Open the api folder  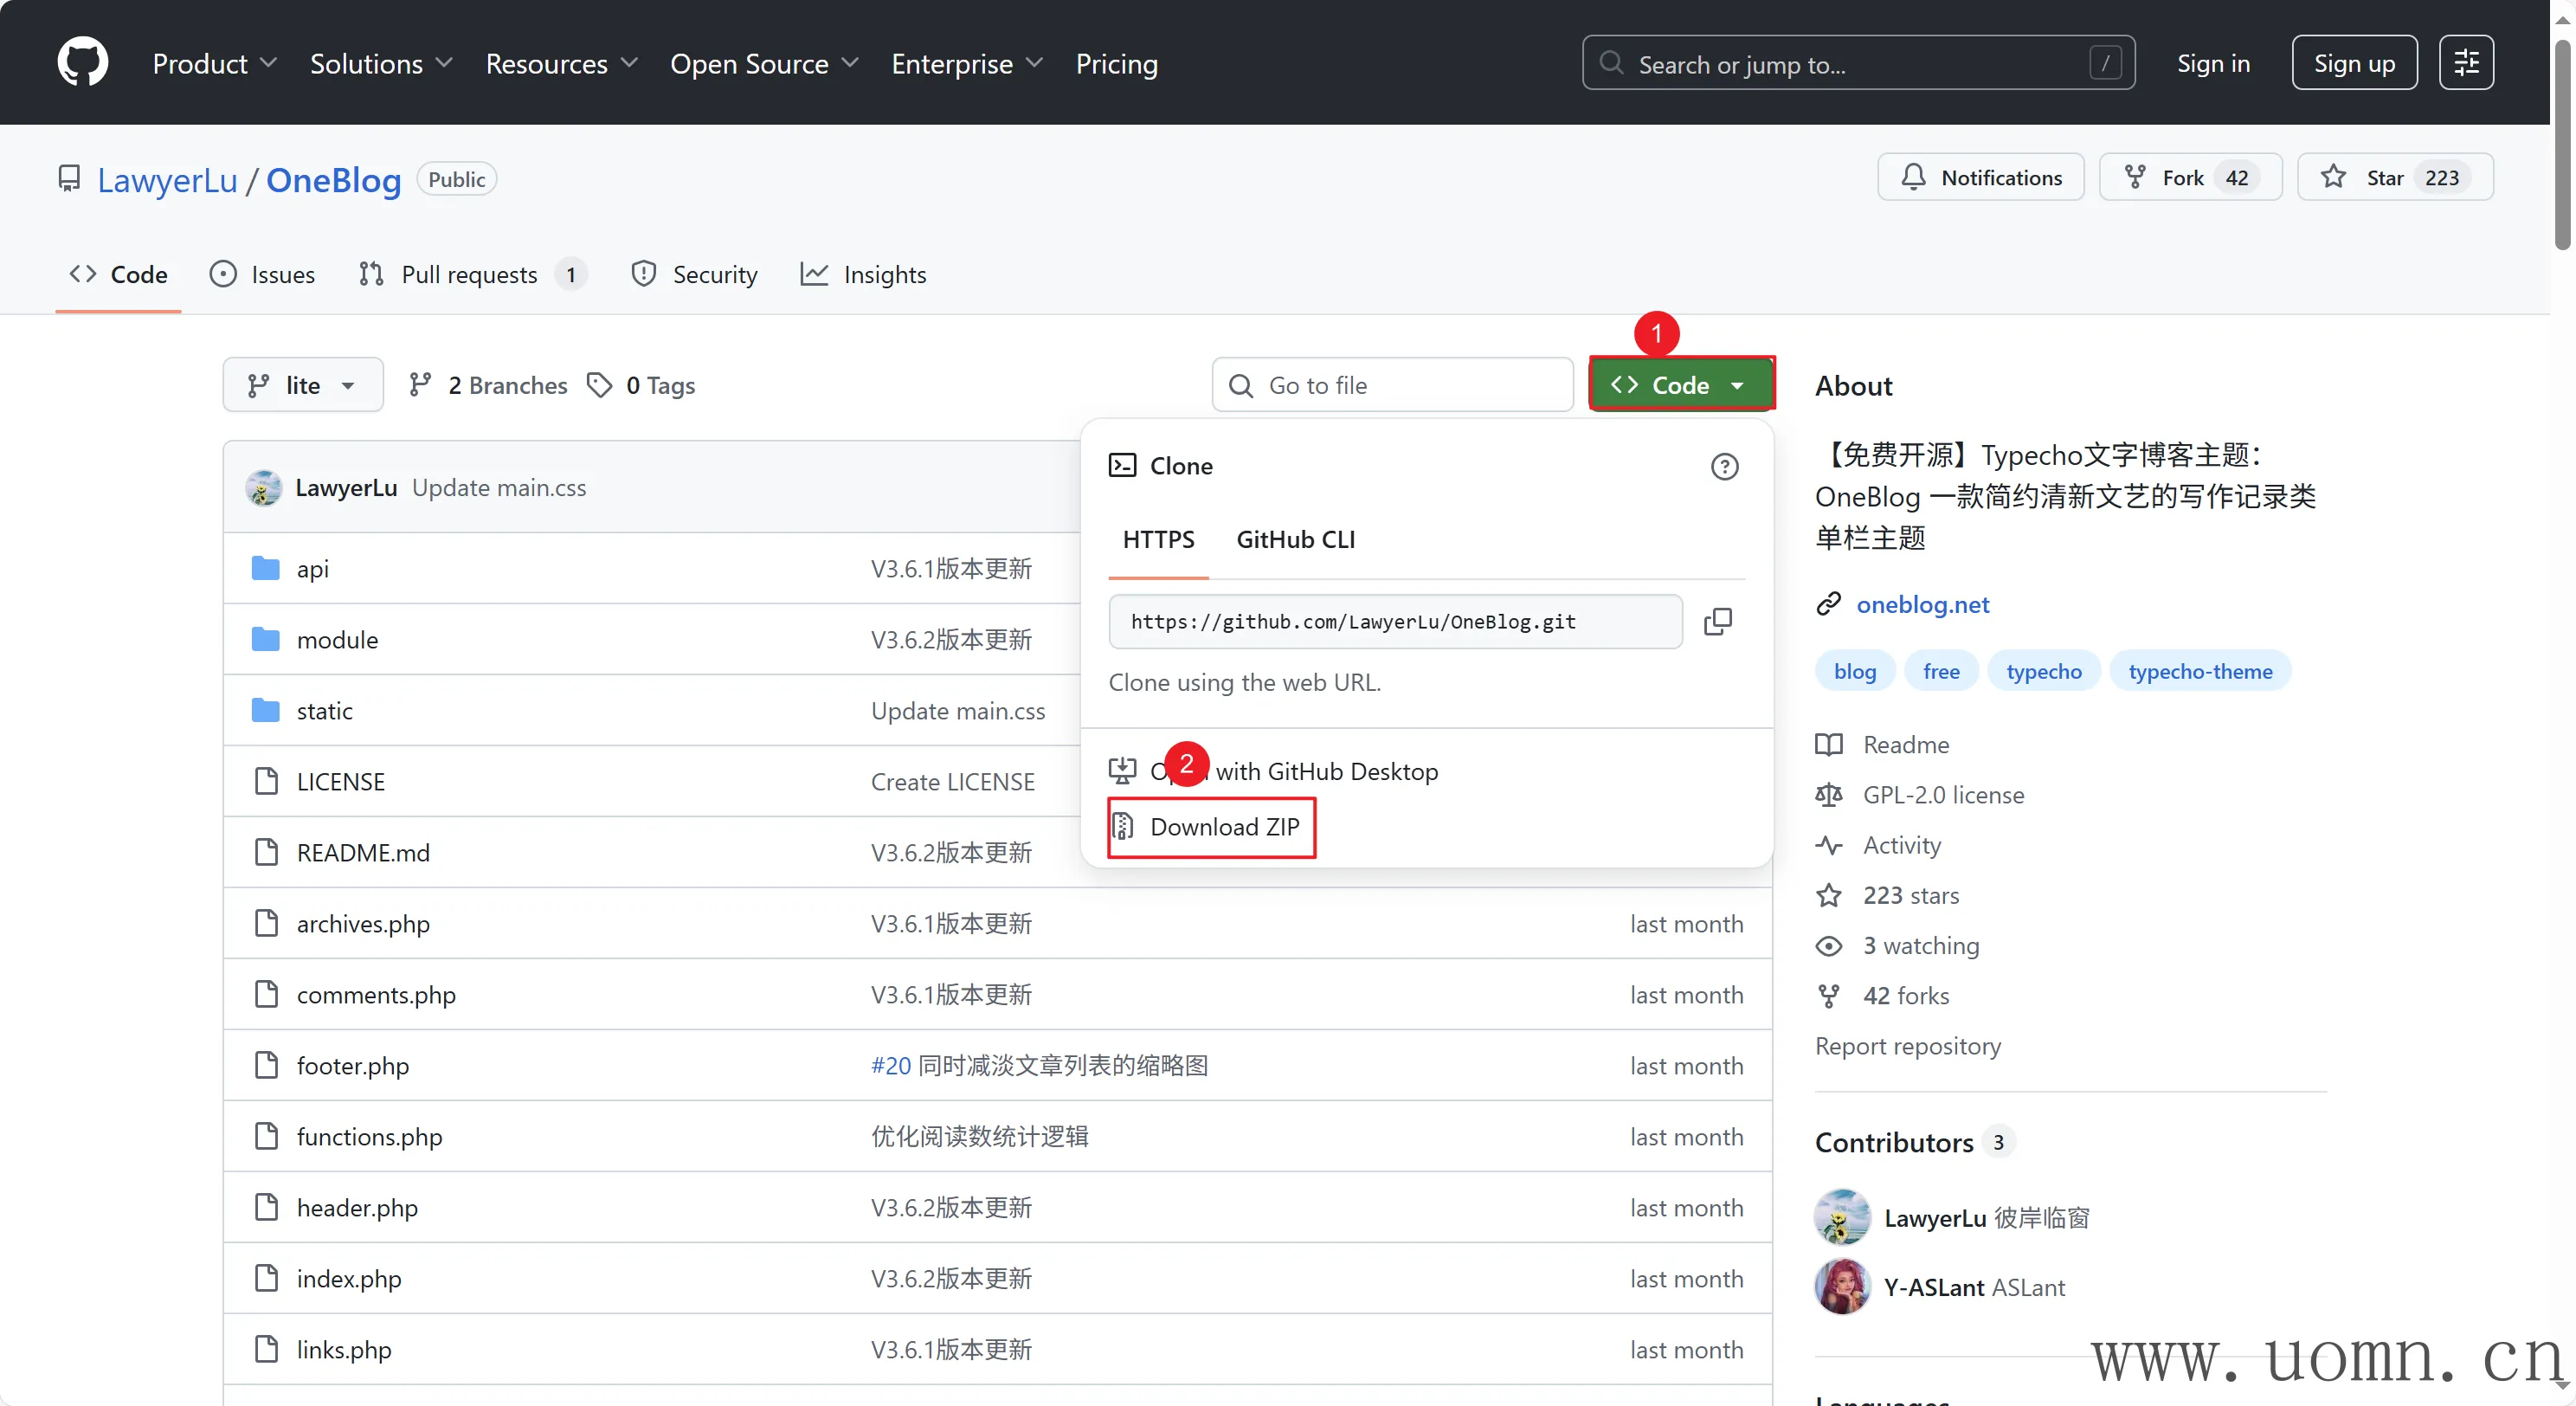point(312,568)
